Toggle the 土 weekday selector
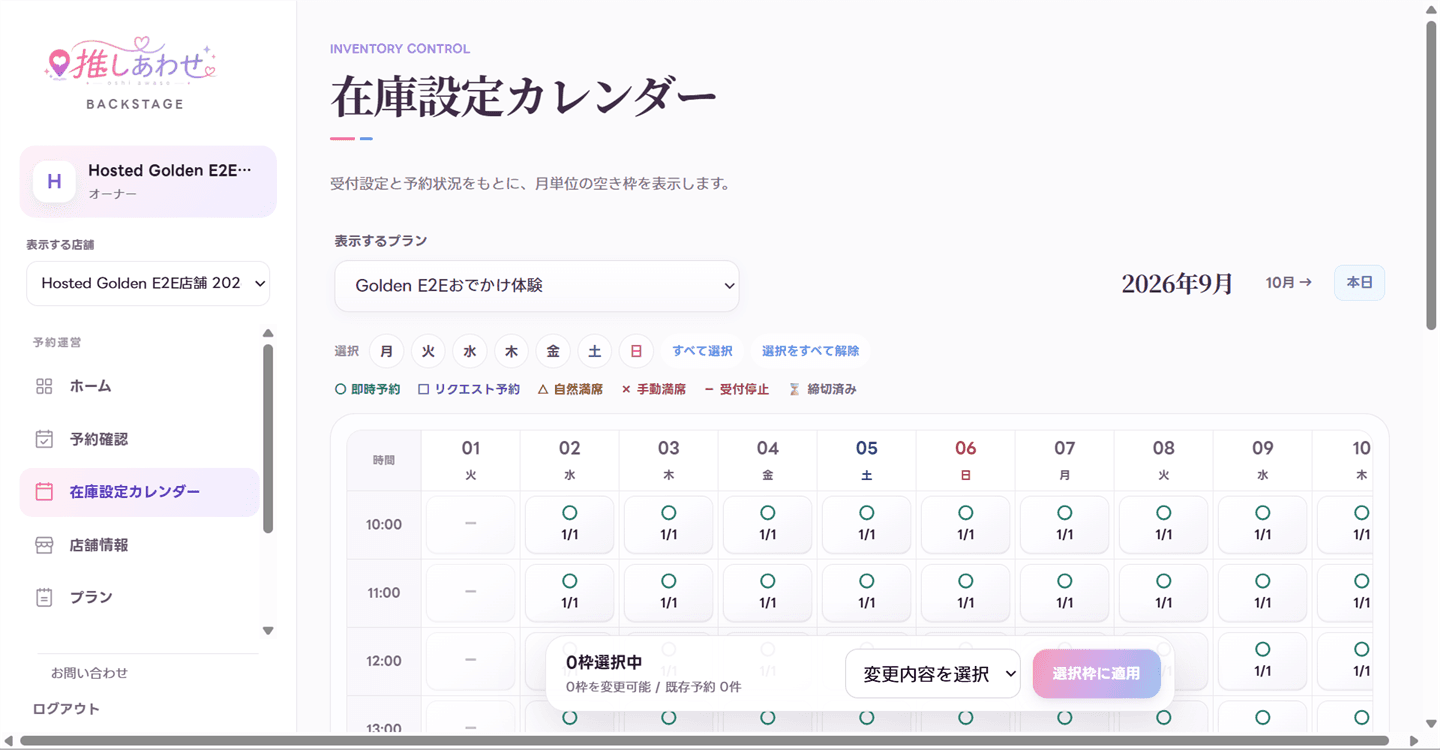Image resolution: width=1440 pixels, height=750 pixels. tap(594, 351)
